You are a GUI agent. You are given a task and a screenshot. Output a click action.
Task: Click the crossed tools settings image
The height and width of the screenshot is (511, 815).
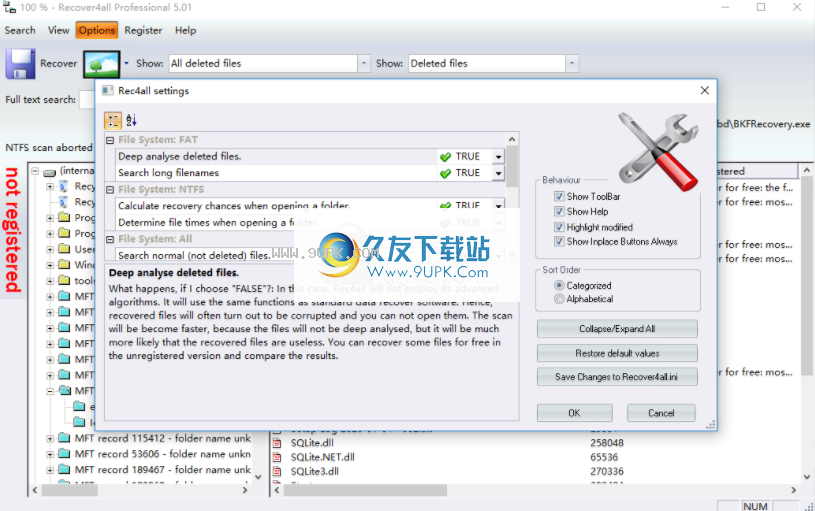(658, 151)
